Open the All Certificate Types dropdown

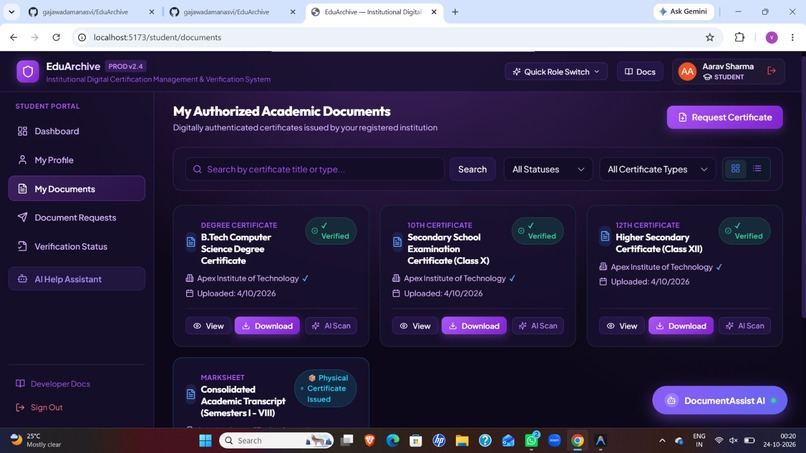click(657, 169)
